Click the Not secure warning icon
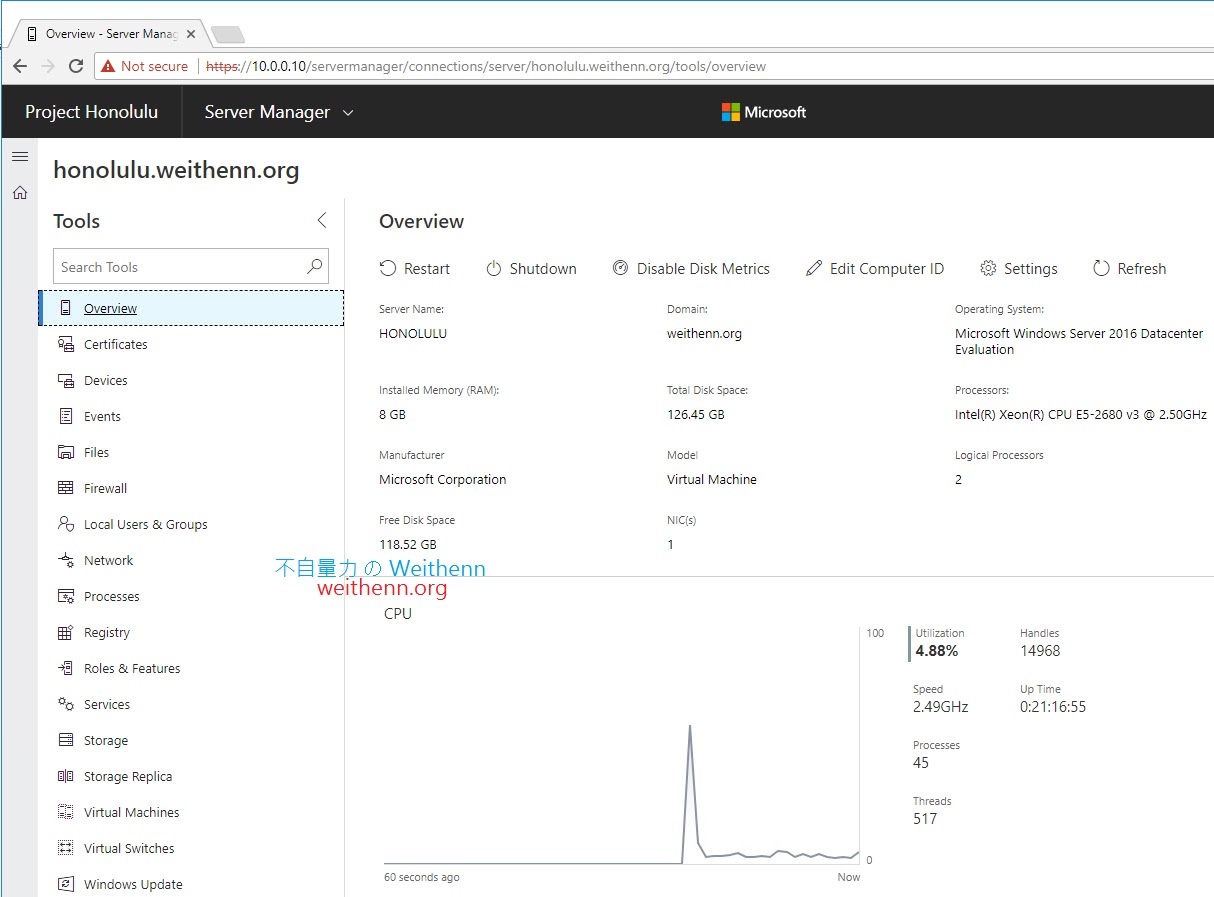 tap(109, 66)
